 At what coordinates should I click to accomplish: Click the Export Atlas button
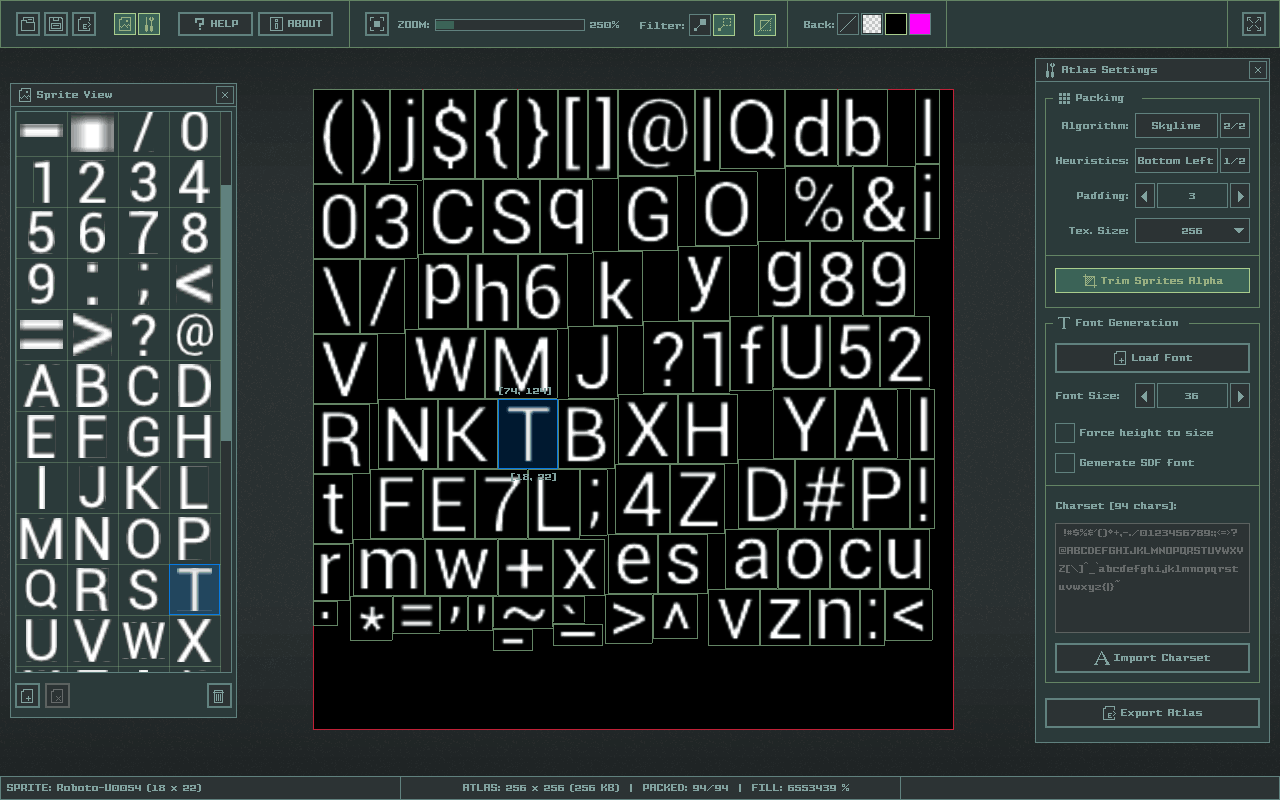tap(1152, 713)
